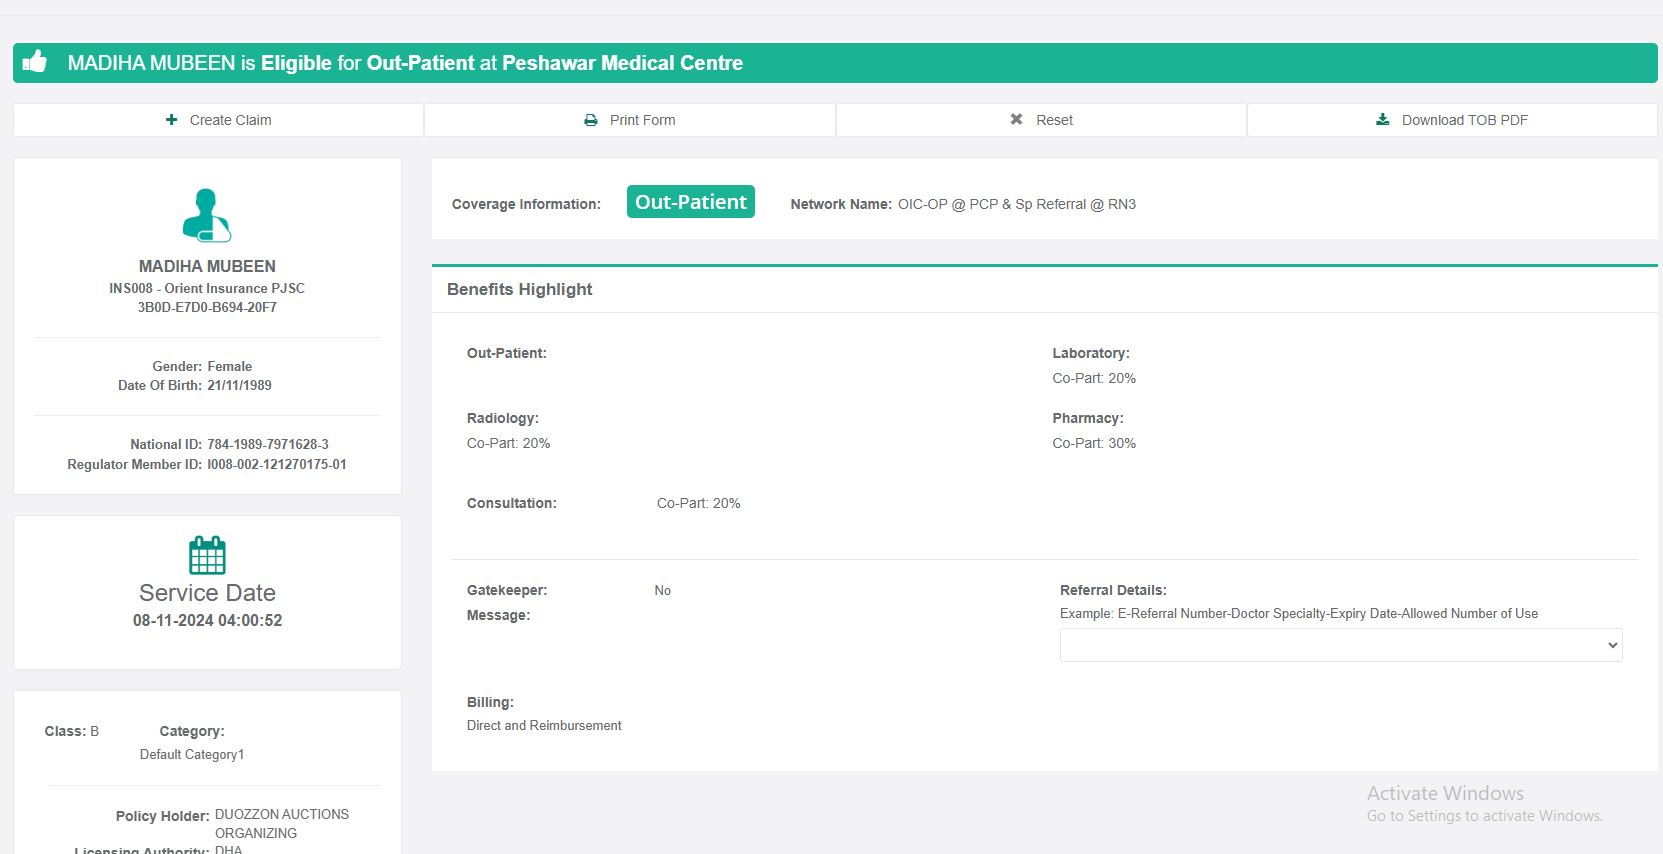Open the Referral Details dropdown
The width and height of the screenshot is (1663, 854).
1340,645
